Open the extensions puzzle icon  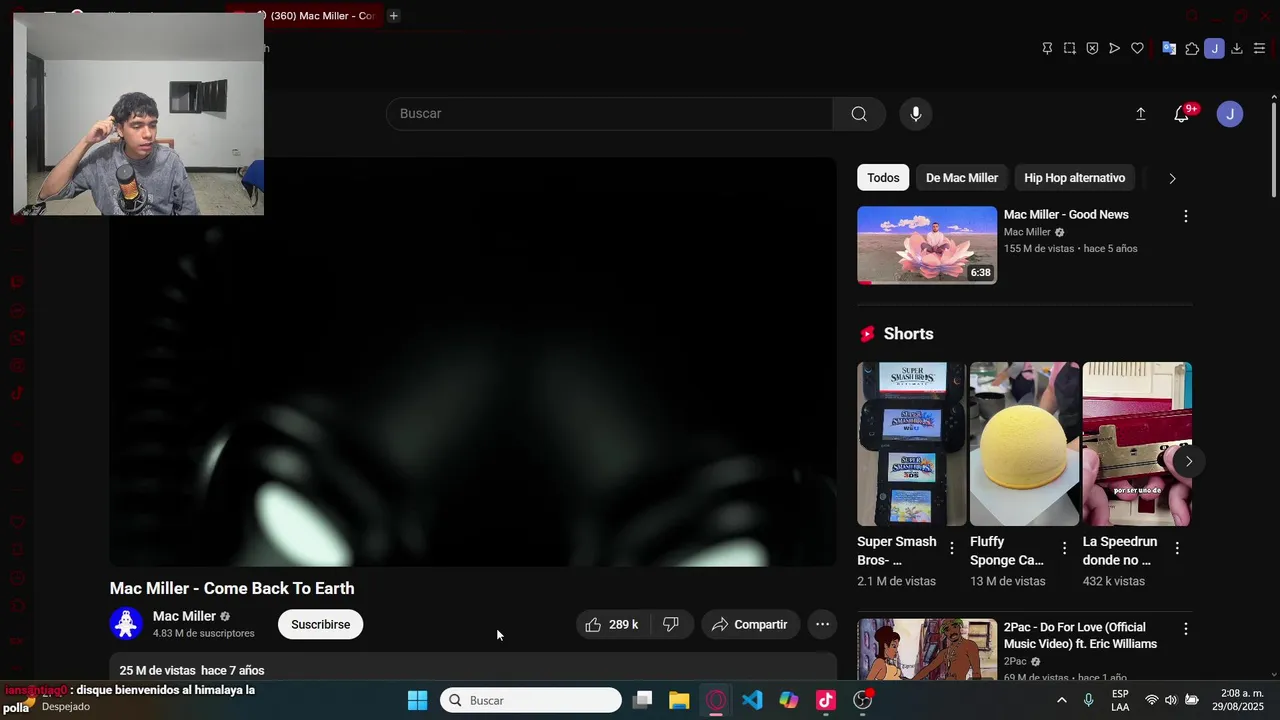1192,48
